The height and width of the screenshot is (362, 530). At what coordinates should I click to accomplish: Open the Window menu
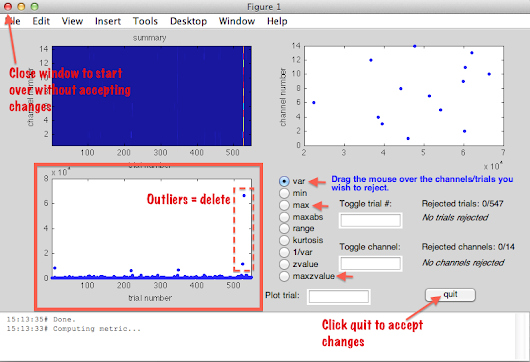pos(237,21)
